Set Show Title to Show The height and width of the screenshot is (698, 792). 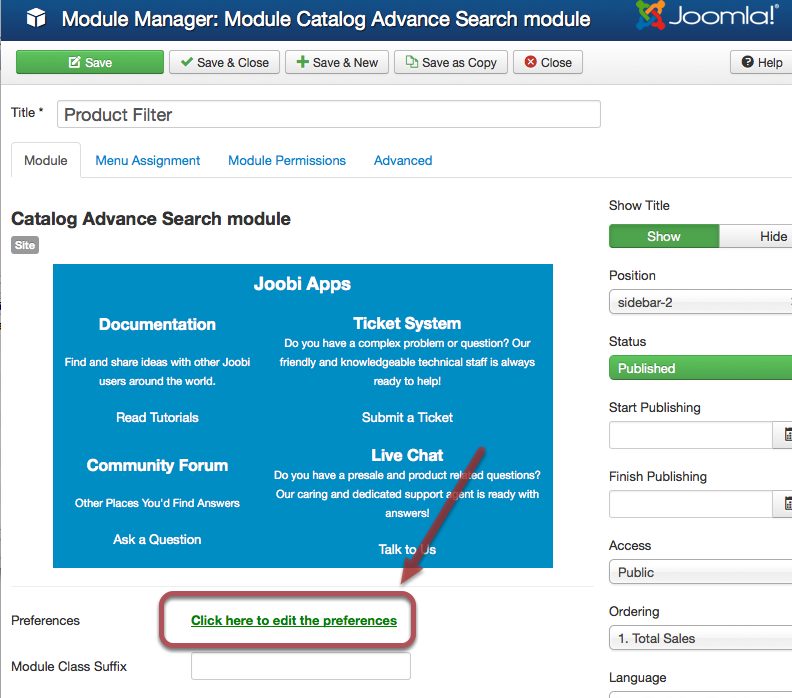click(x=664, y=236)
